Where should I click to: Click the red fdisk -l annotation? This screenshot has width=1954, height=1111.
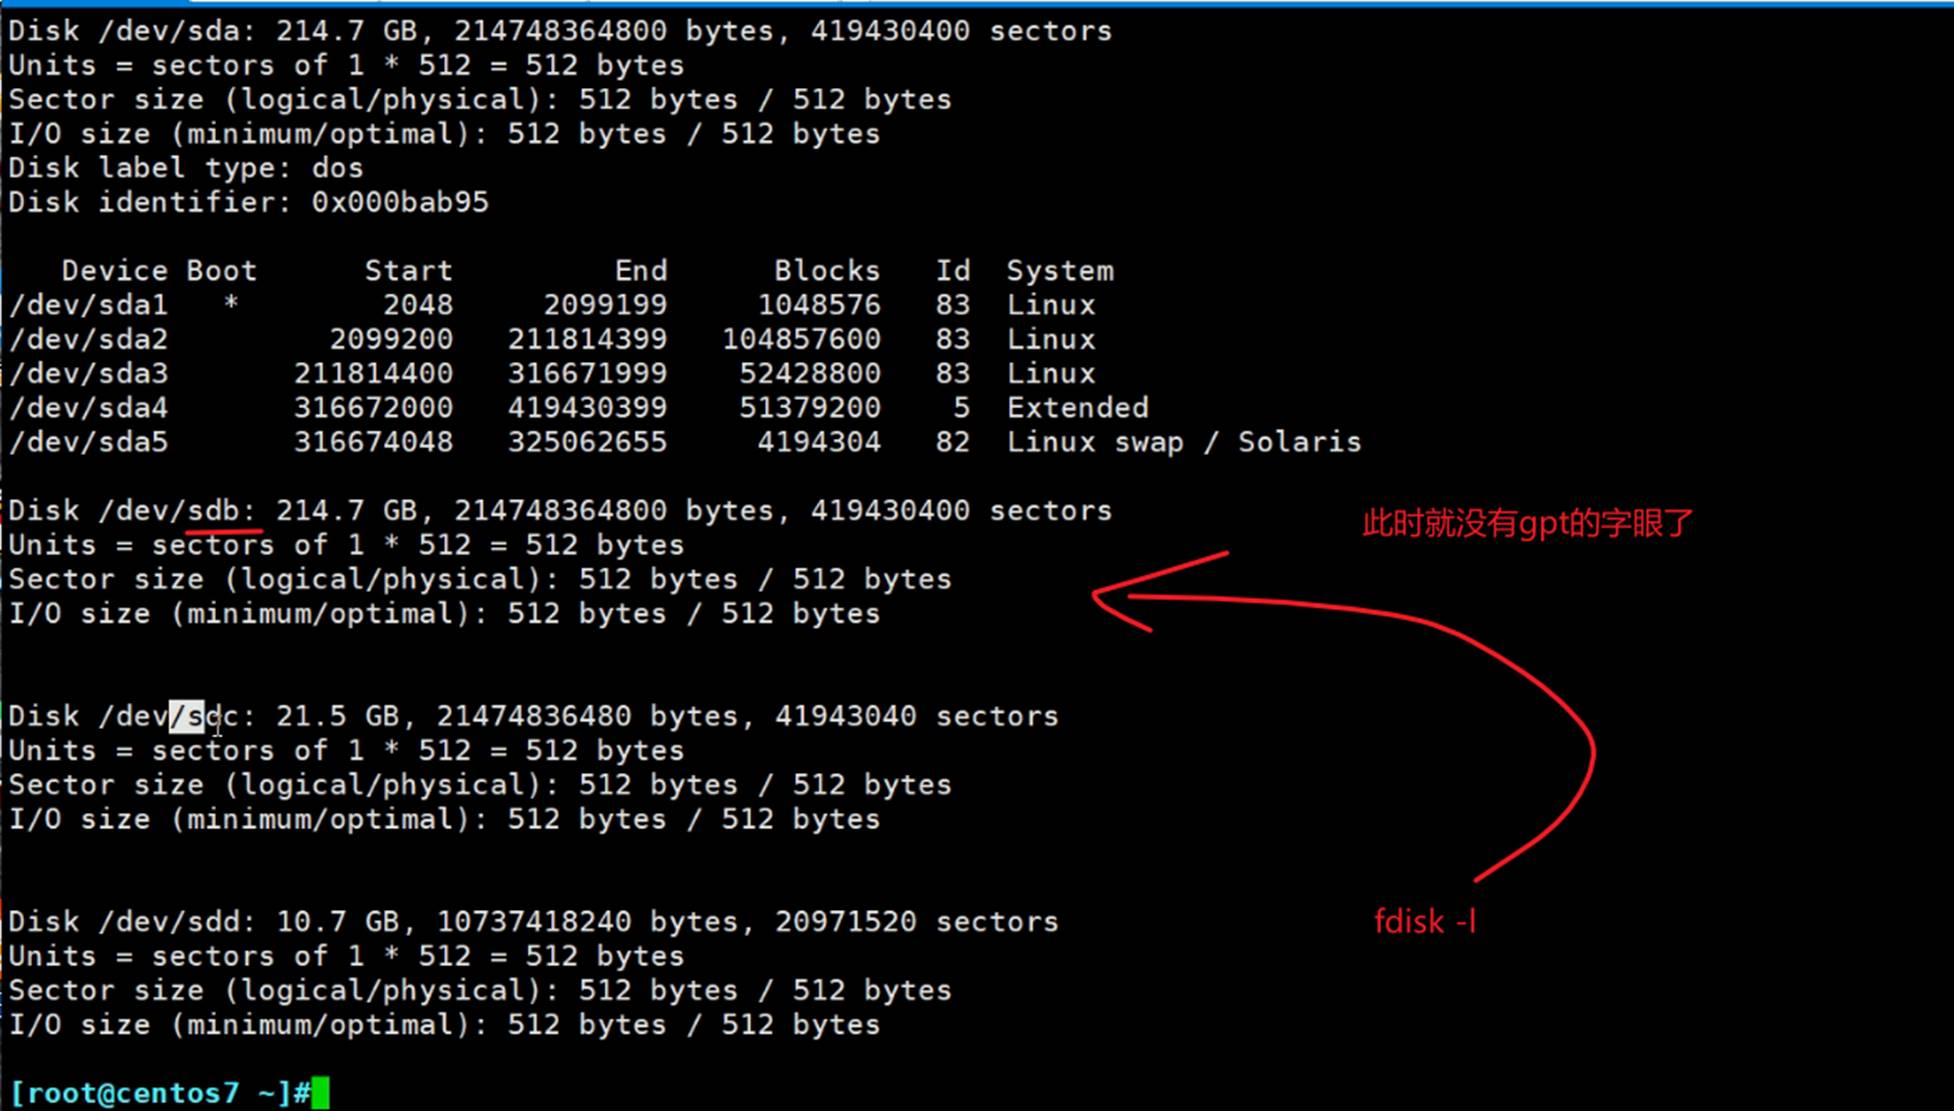1424,921
